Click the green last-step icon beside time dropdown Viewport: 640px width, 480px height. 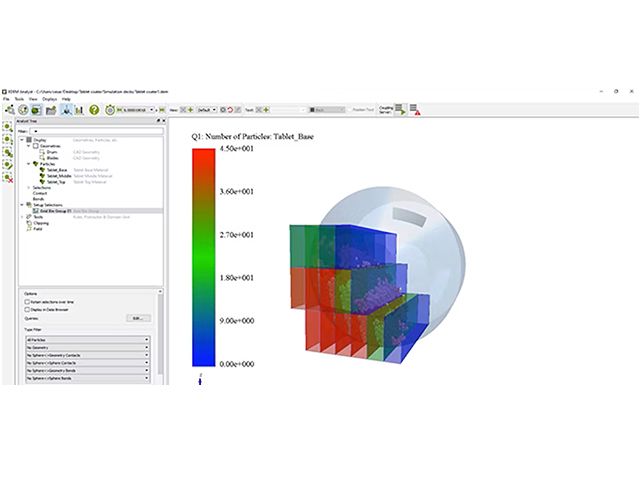point(162,110)
